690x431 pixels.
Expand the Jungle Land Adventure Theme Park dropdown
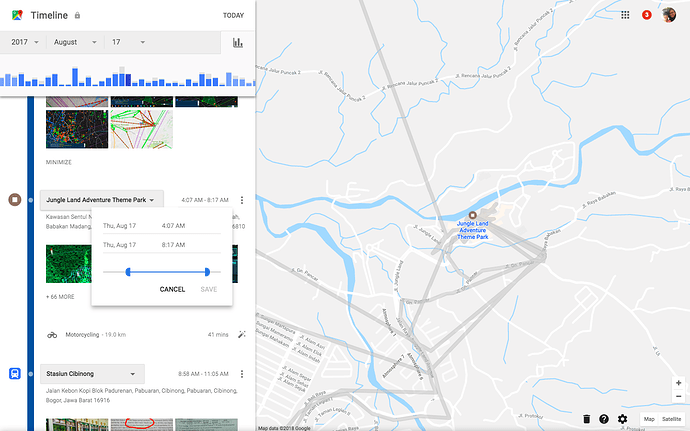[x=99, y=200]
